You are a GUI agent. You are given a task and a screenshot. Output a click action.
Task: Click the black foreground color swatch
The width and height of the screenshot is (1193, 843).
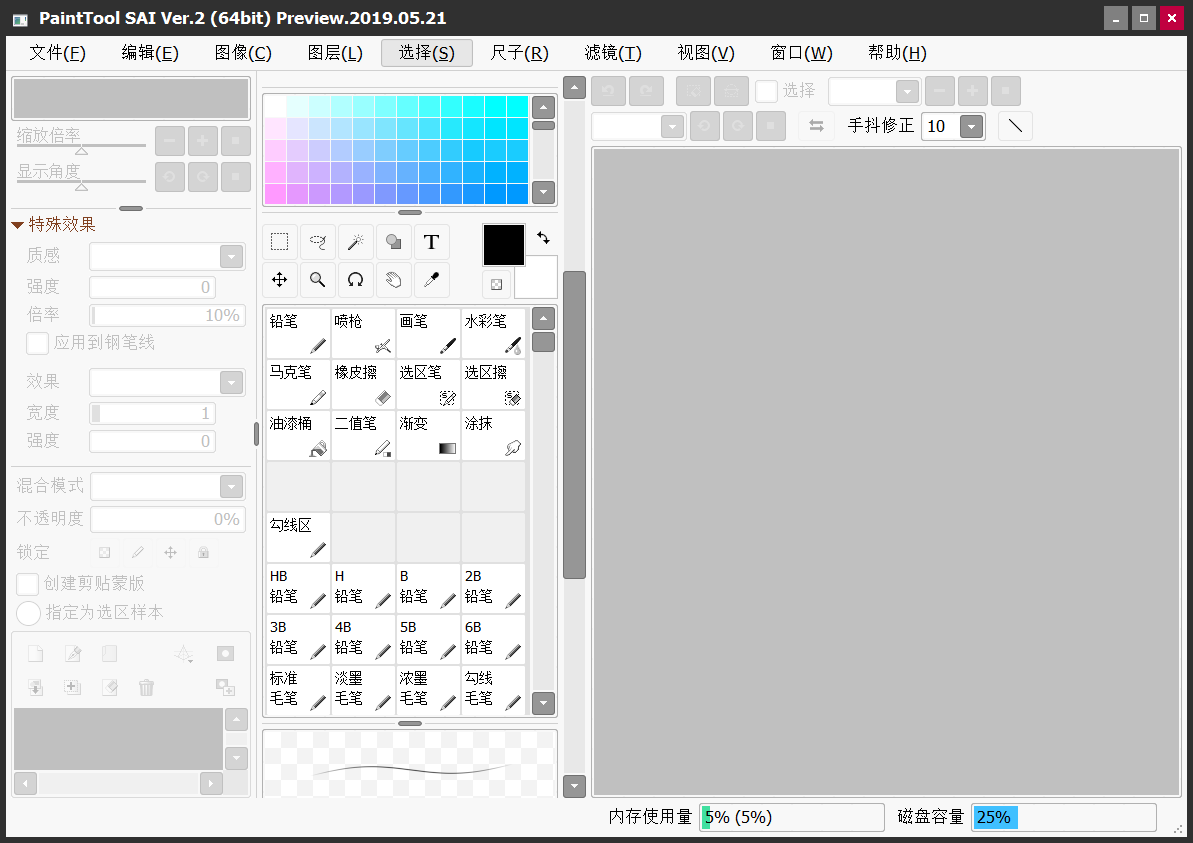tap(504, 244)
